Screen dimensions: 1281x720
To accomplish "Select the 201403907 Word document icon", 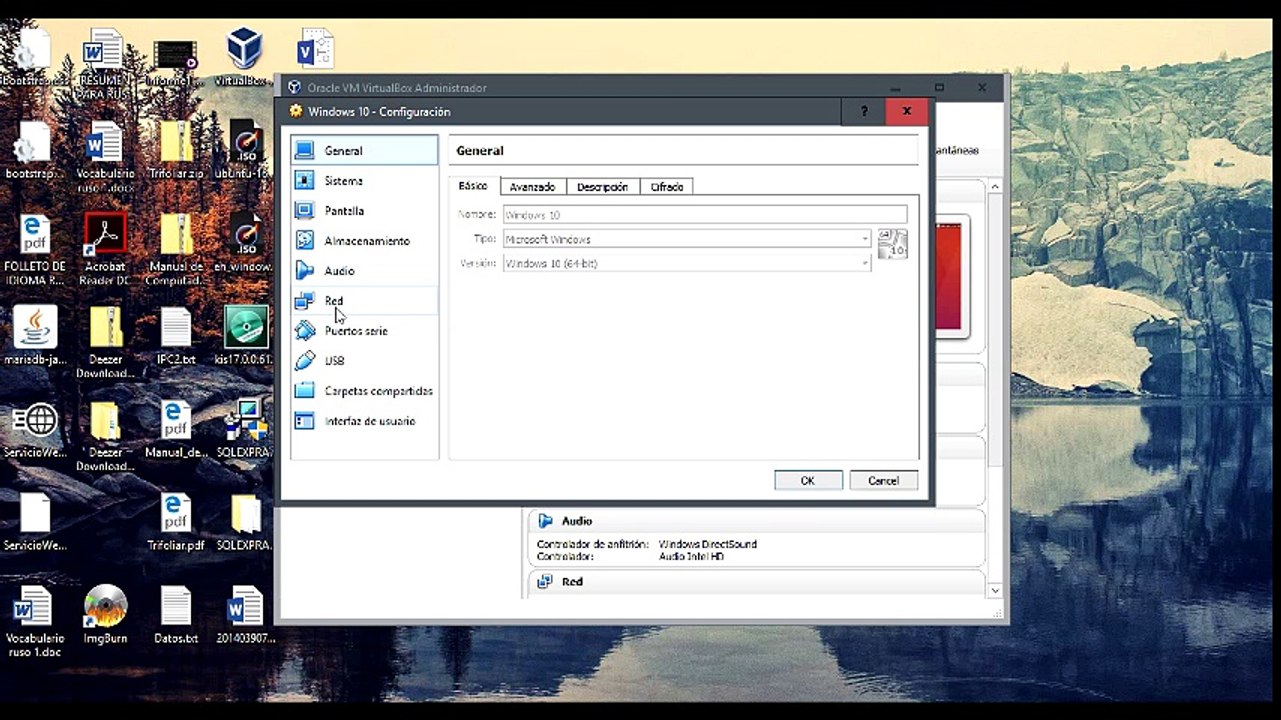I will [x=245, y=615].
